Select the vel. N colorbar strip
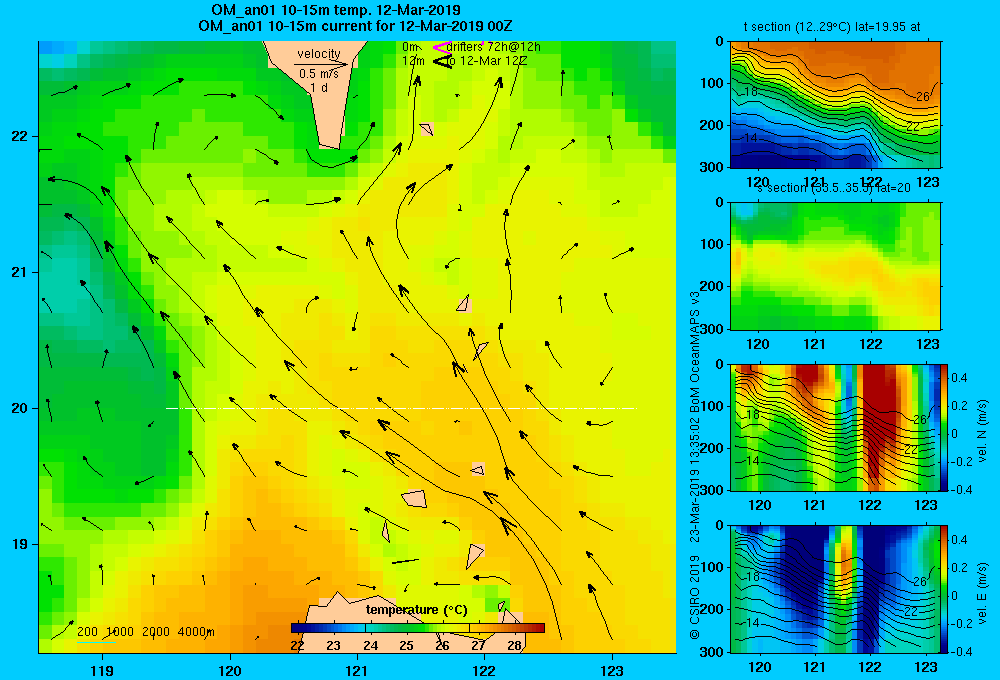This screenshot has width=1000, height=680. pos(945,427)
